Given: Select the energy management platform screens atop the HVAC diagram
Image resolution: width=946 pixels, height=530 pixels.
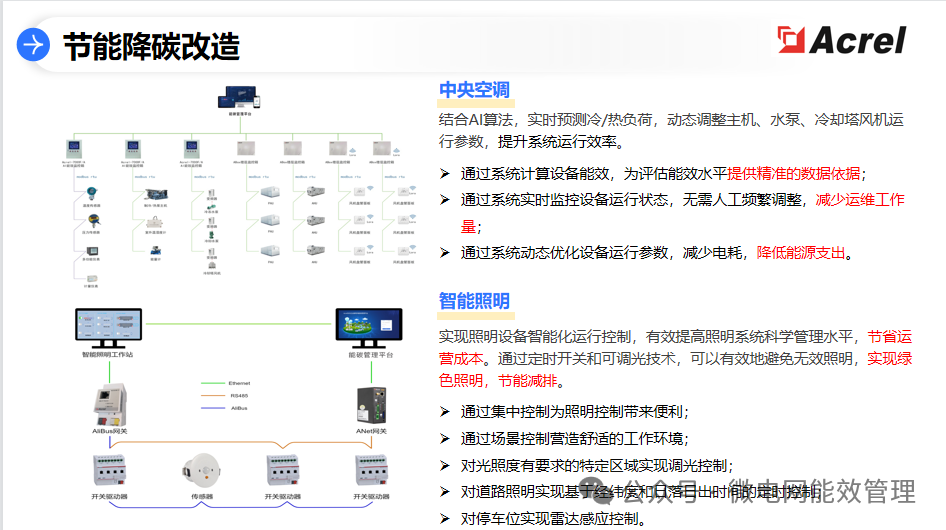Looking at the screenshot, I should point(240,97).
